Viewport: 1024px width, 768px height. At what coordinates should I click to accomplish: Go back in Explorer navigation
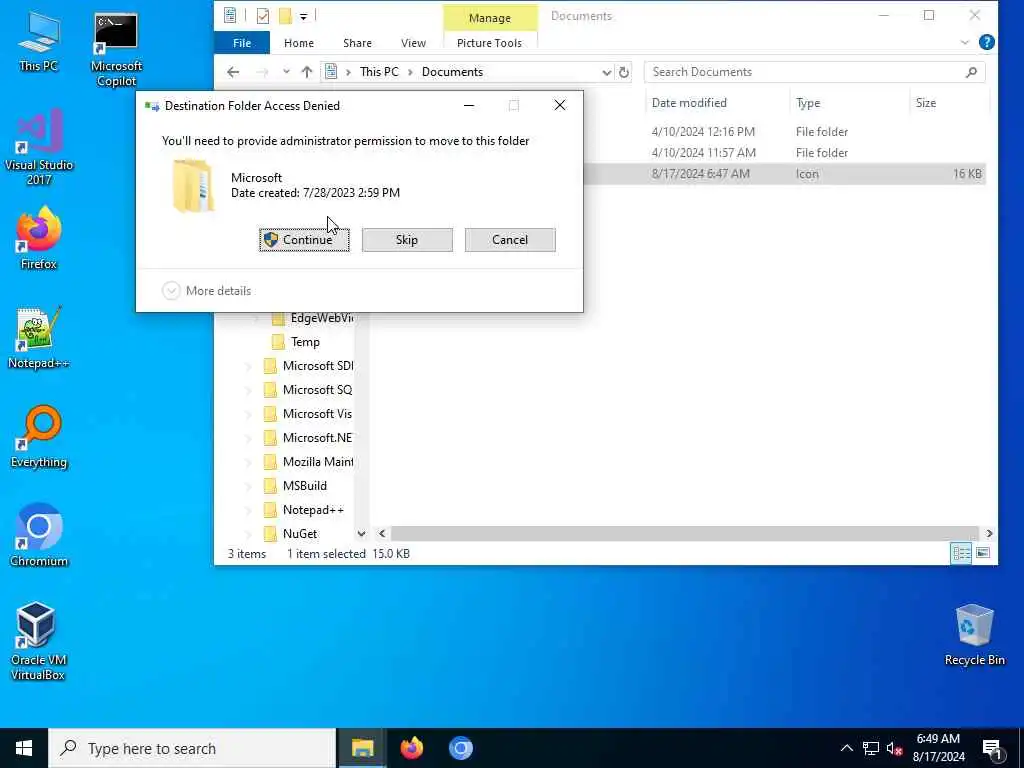tap(233, 72)
